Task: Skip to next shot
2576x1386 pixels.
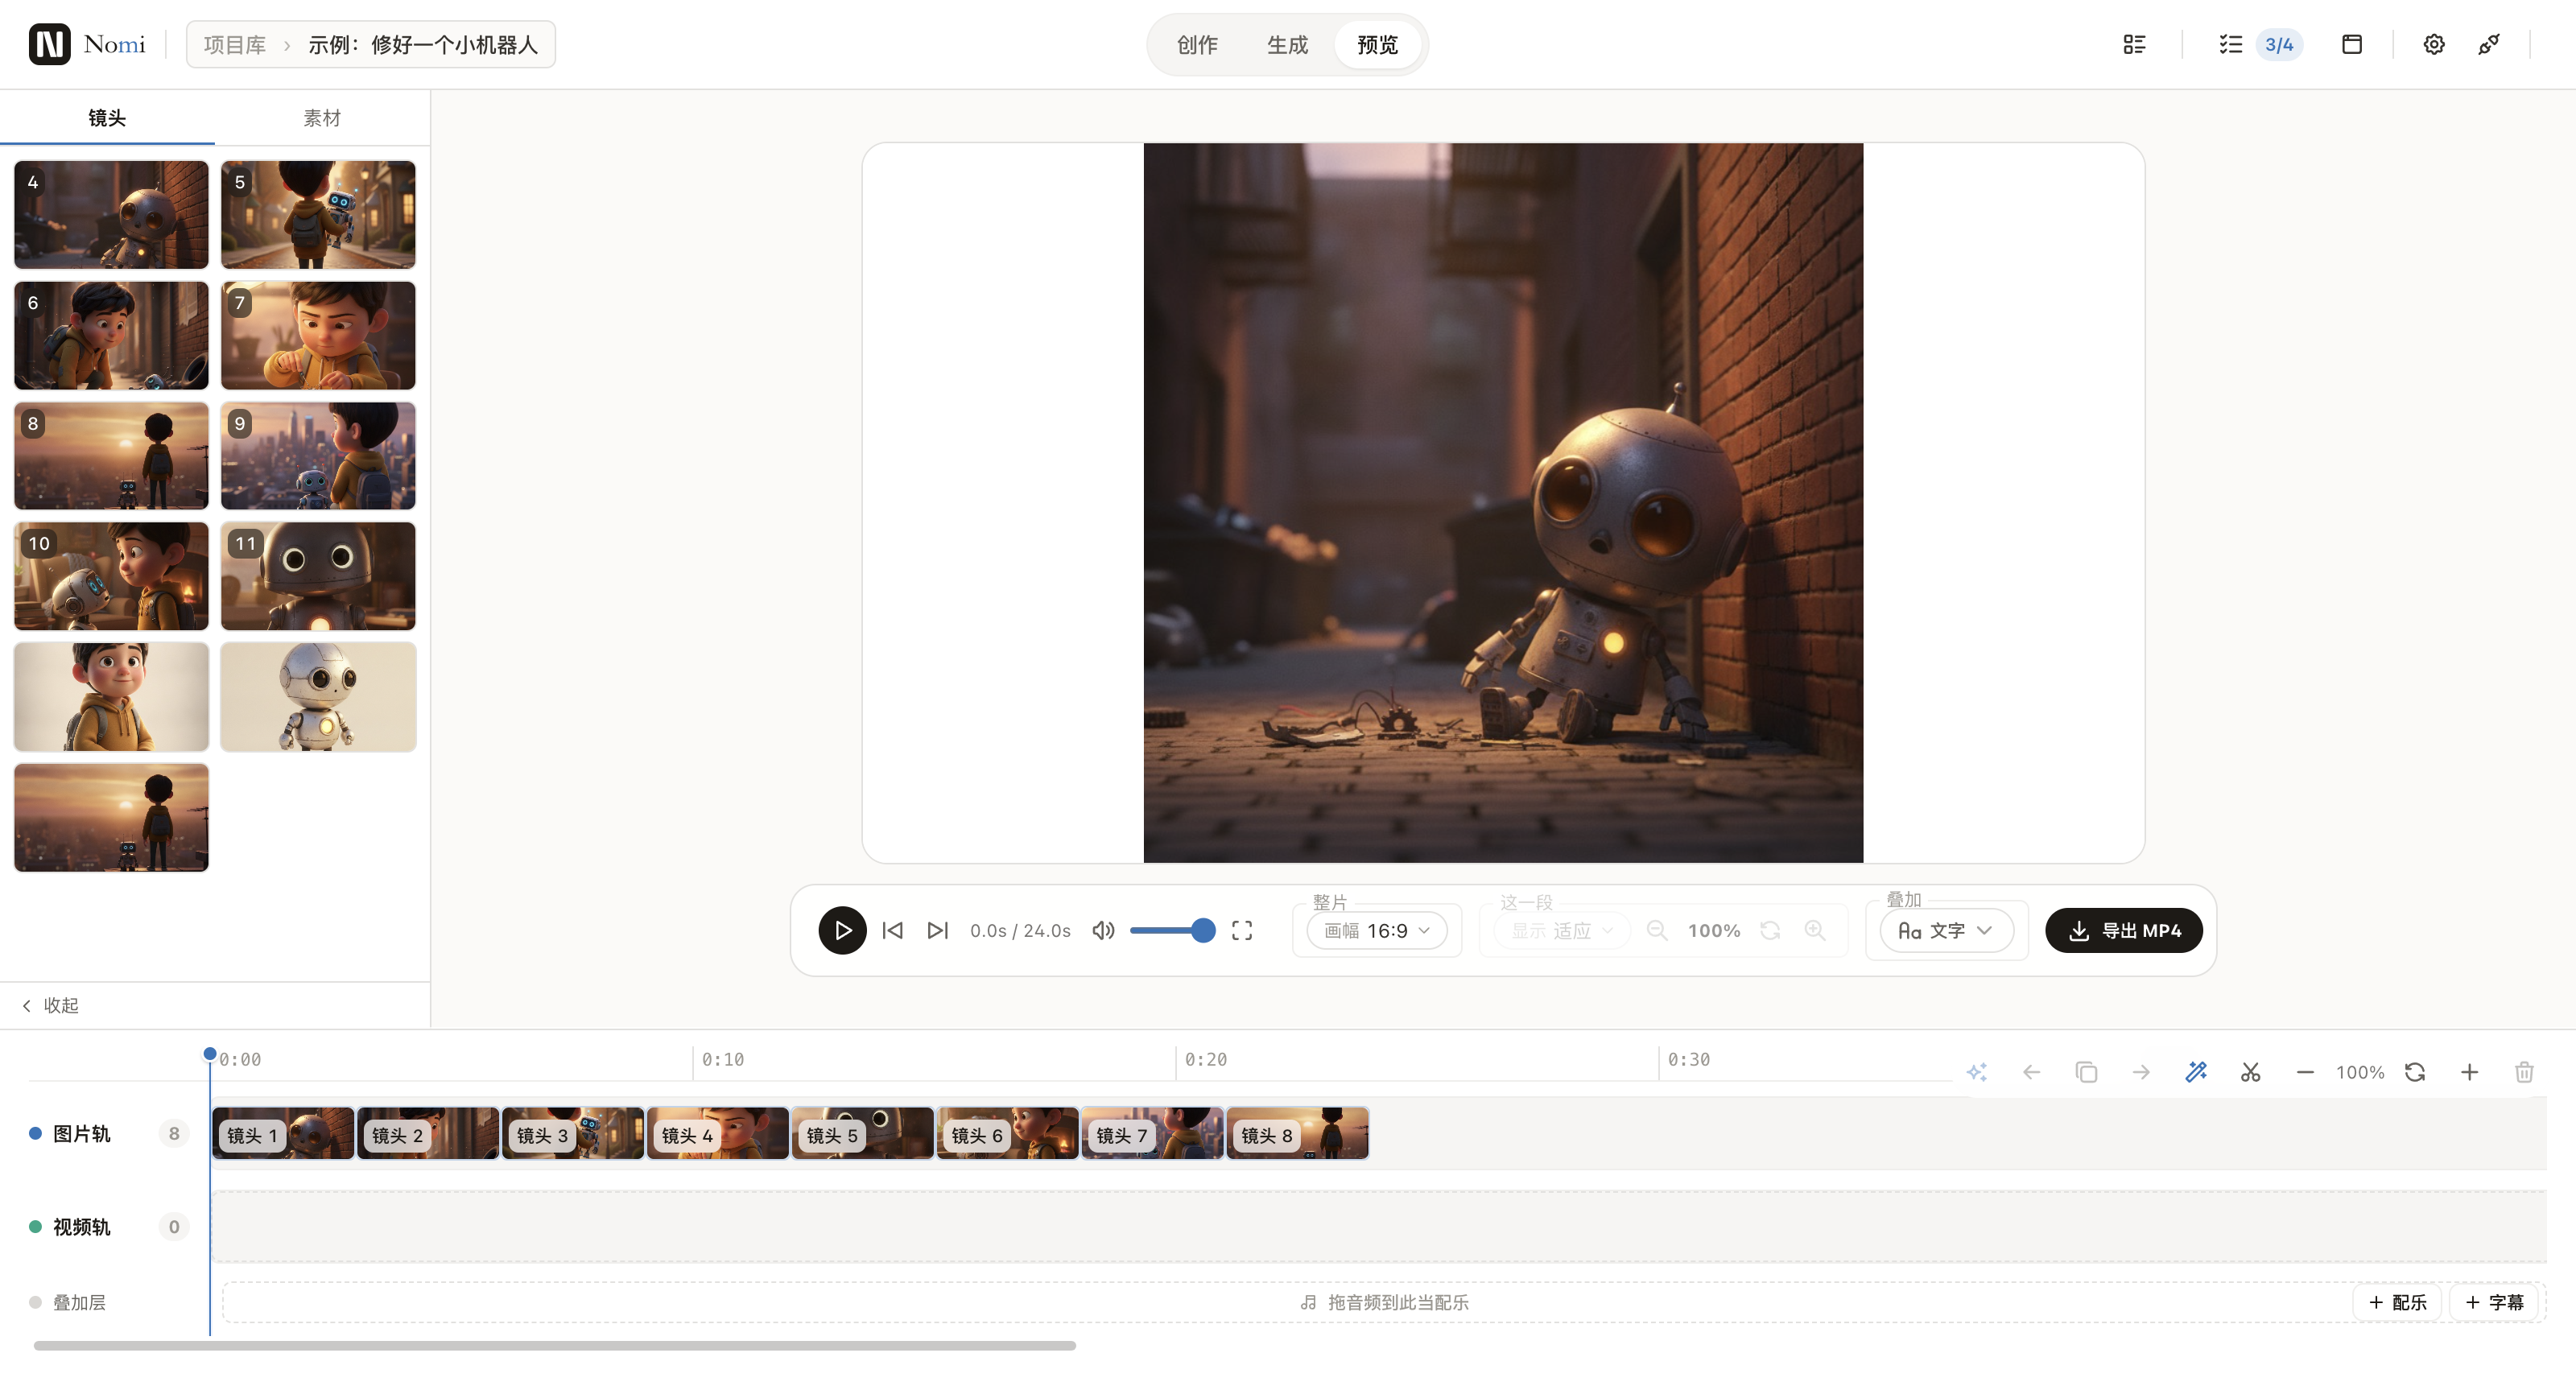Action: 937,930
